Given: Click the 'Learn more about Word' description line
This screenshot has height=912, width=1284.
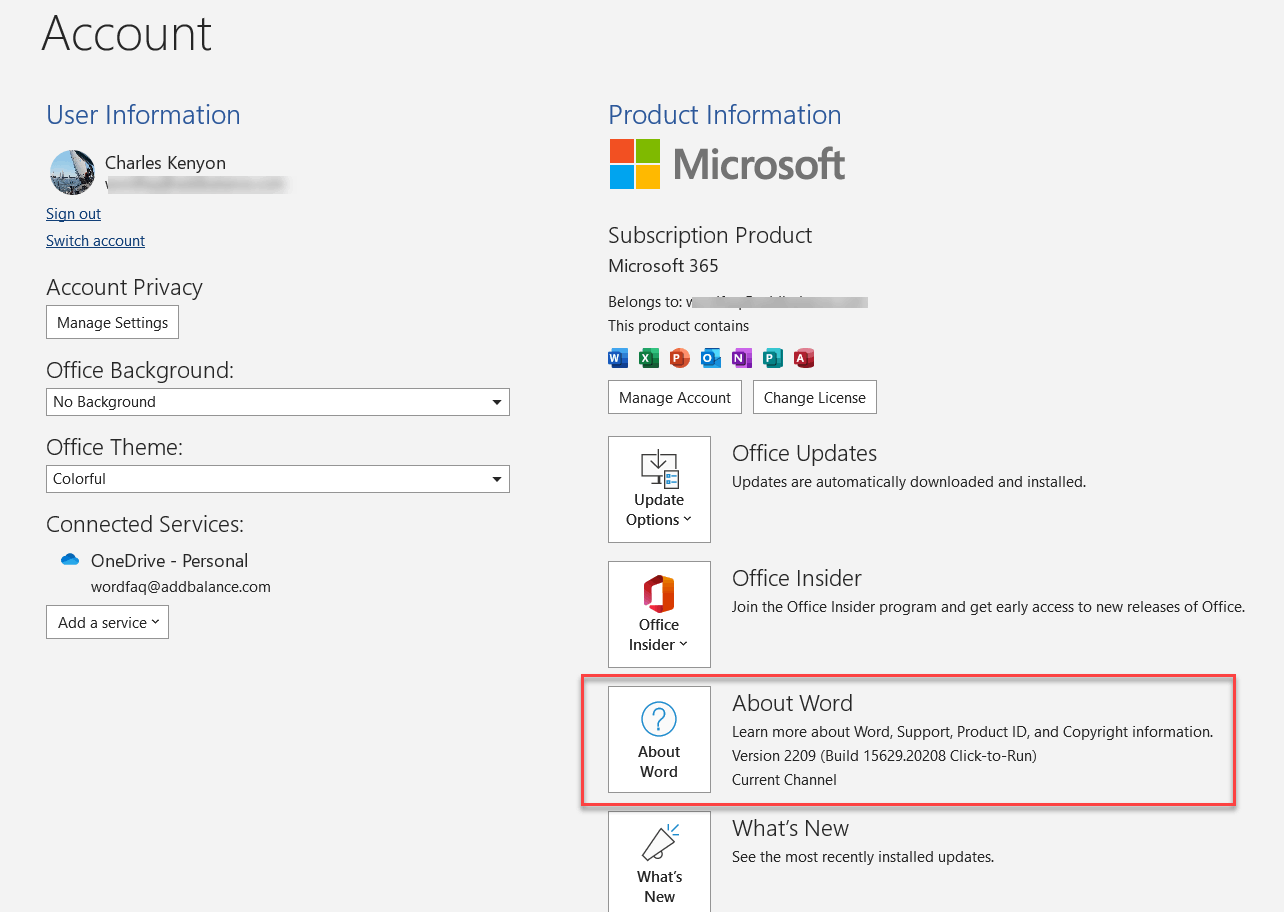Looking at the screenshot, I should (x=972, y=732).
